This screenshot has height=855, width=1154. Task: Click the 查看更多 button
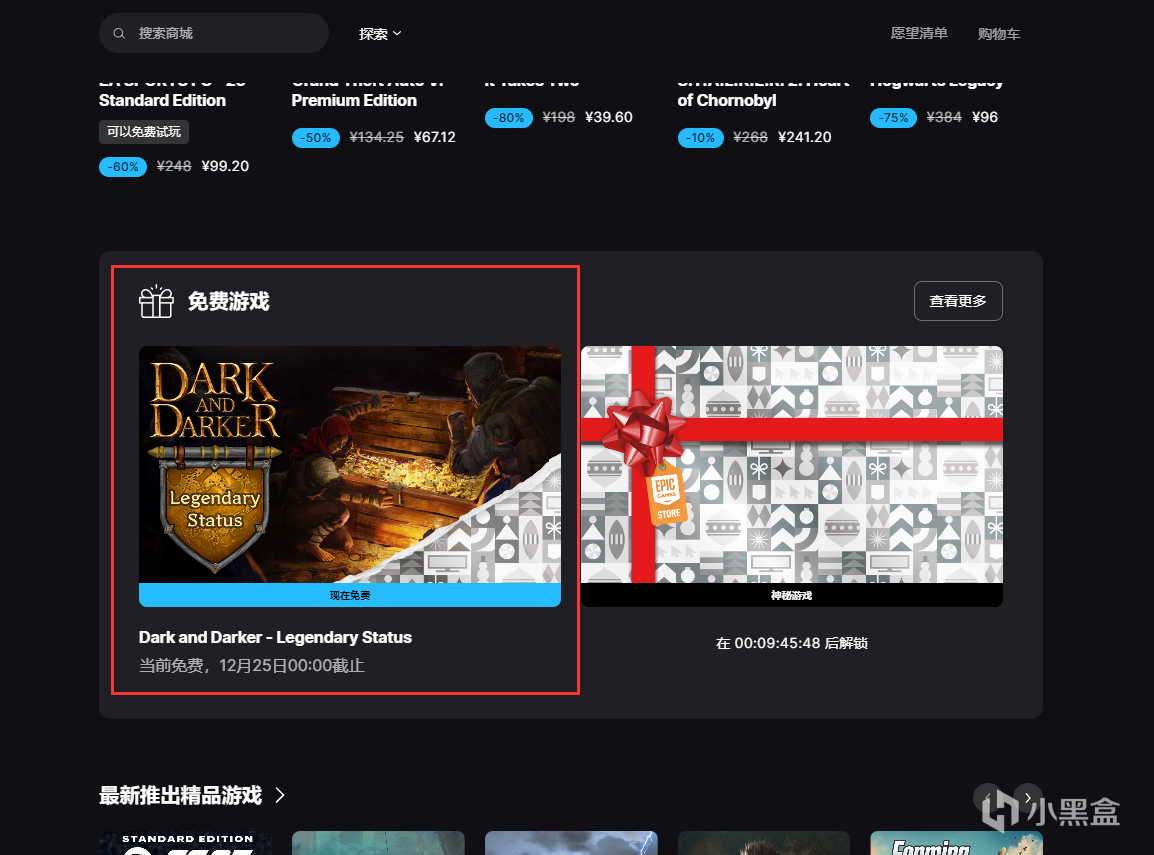(x=957, y=301)
